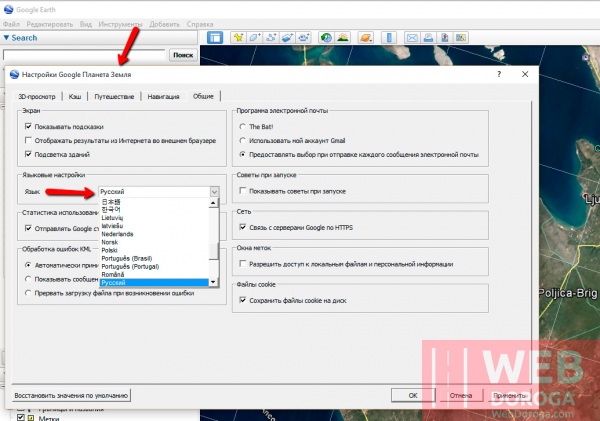Toggle the Показывать подсказки checkbox
The width and height of the screenshot is (600, 421).
pyautogui.click(x=28, y=126)
